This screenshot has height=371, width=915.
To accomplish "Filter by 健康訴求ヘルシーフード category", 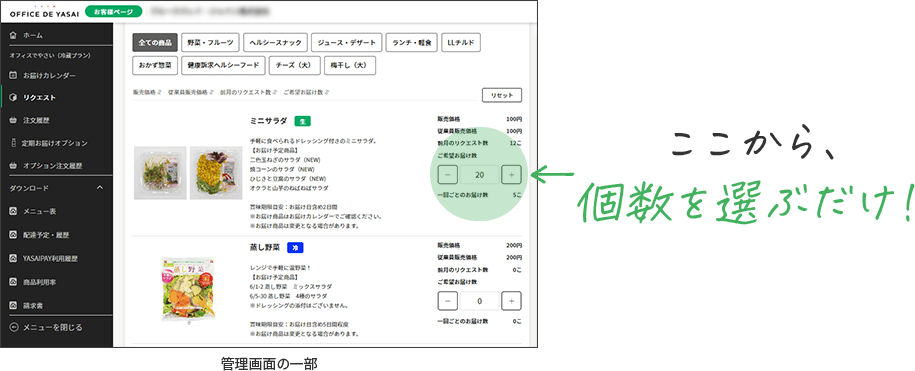I will (223, 65).
